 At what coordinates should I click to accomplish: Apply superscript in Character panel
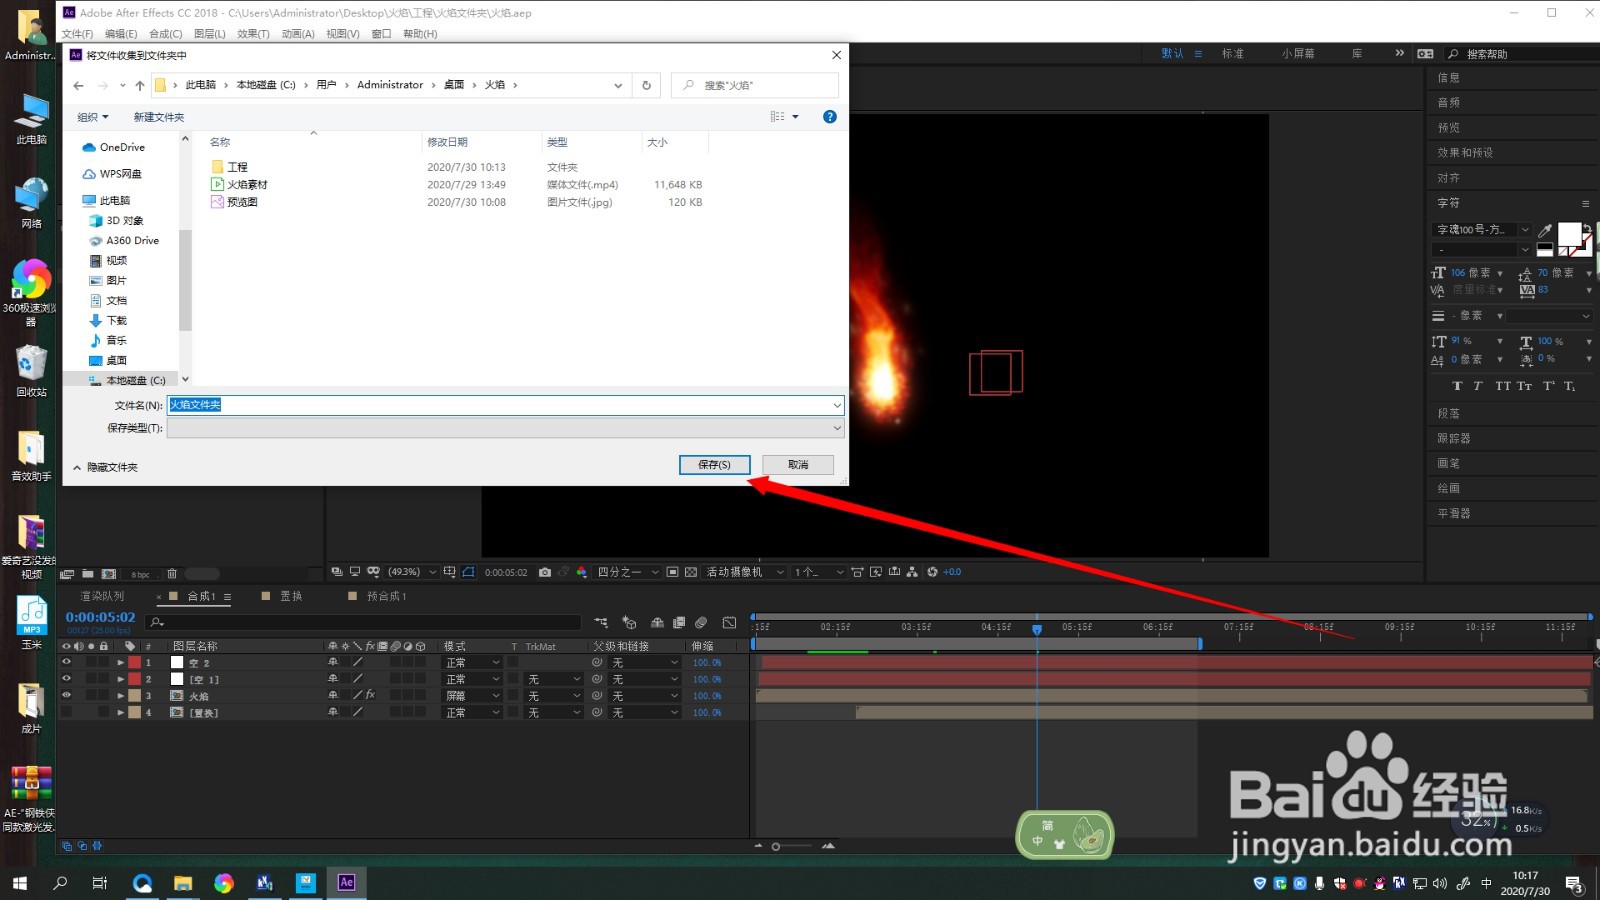coord(1548,386)
